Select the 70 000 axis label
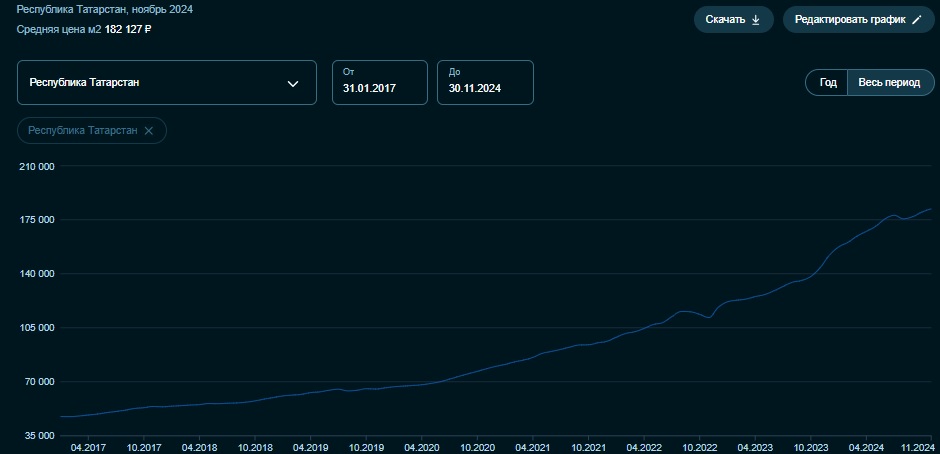Screen dimensions: 940x454 coord(40,382)
